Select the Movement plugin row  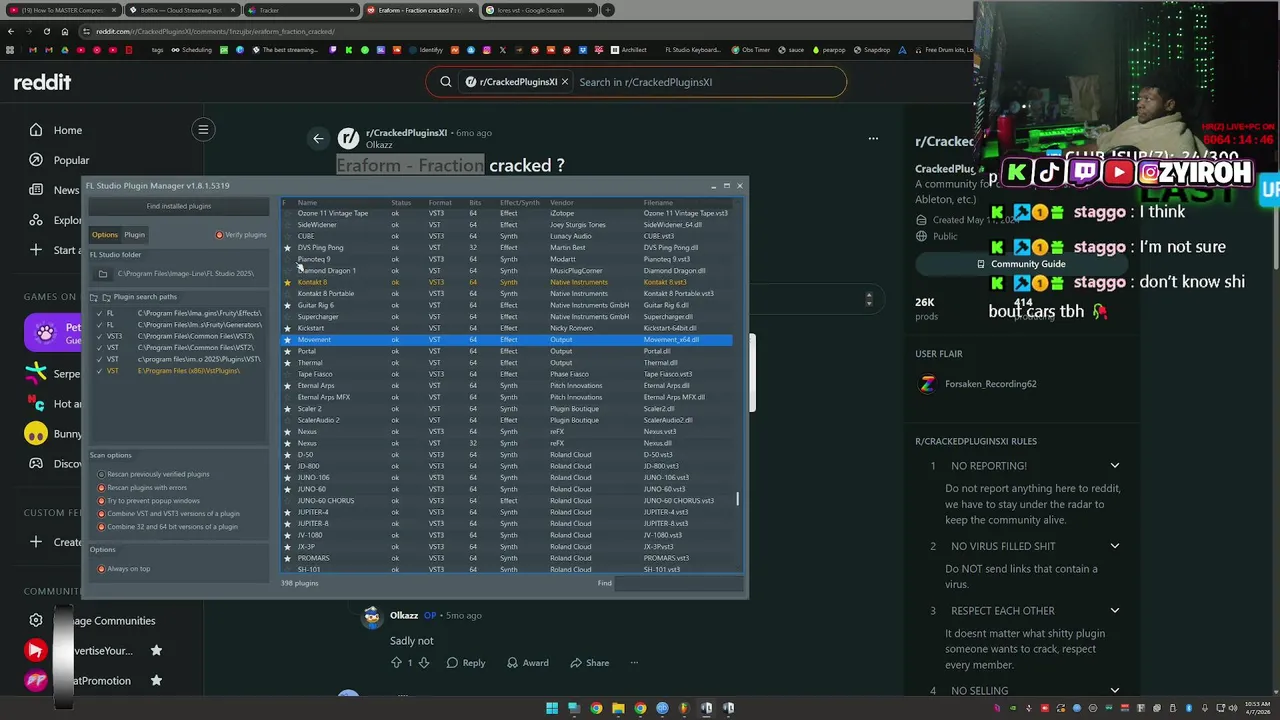tap(508, 340)
